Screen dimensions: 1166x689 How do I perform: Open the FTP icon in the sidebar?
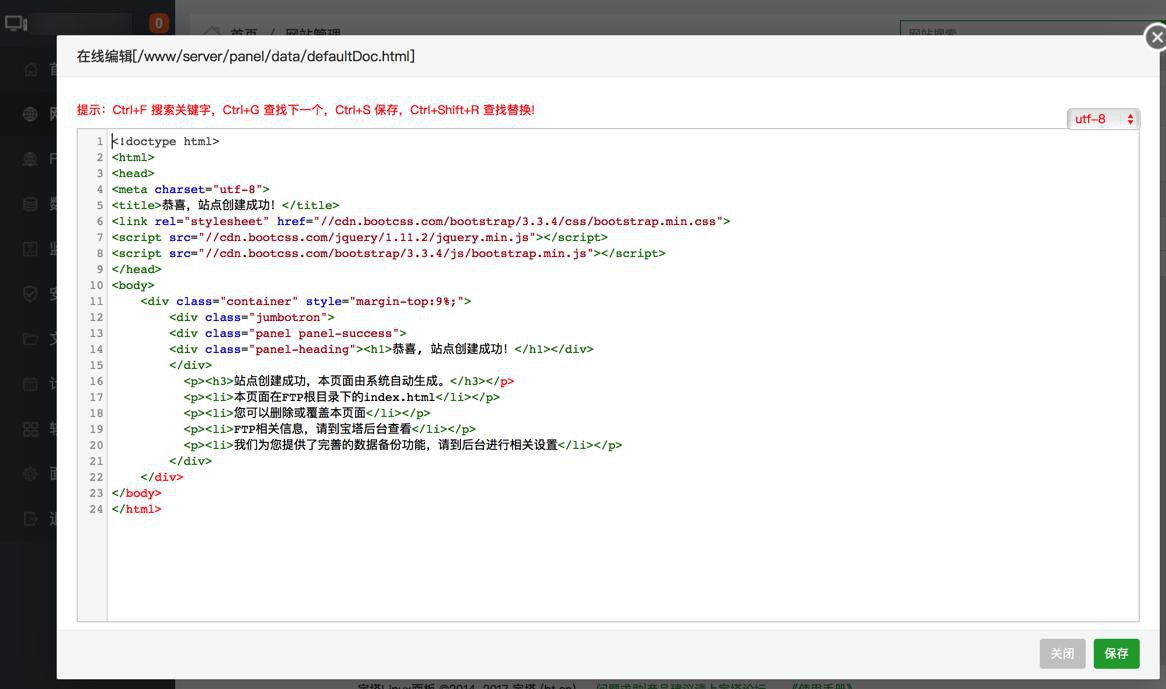30,158
